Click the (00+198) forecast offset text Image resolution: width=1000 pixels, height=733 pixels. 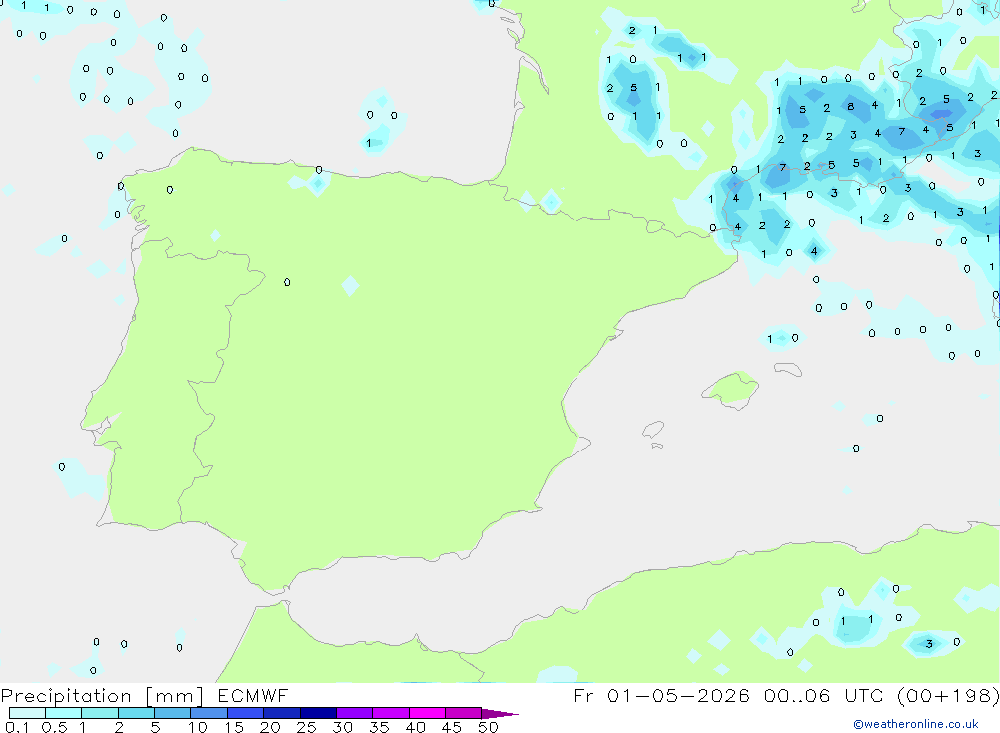[x=948, y=696]
